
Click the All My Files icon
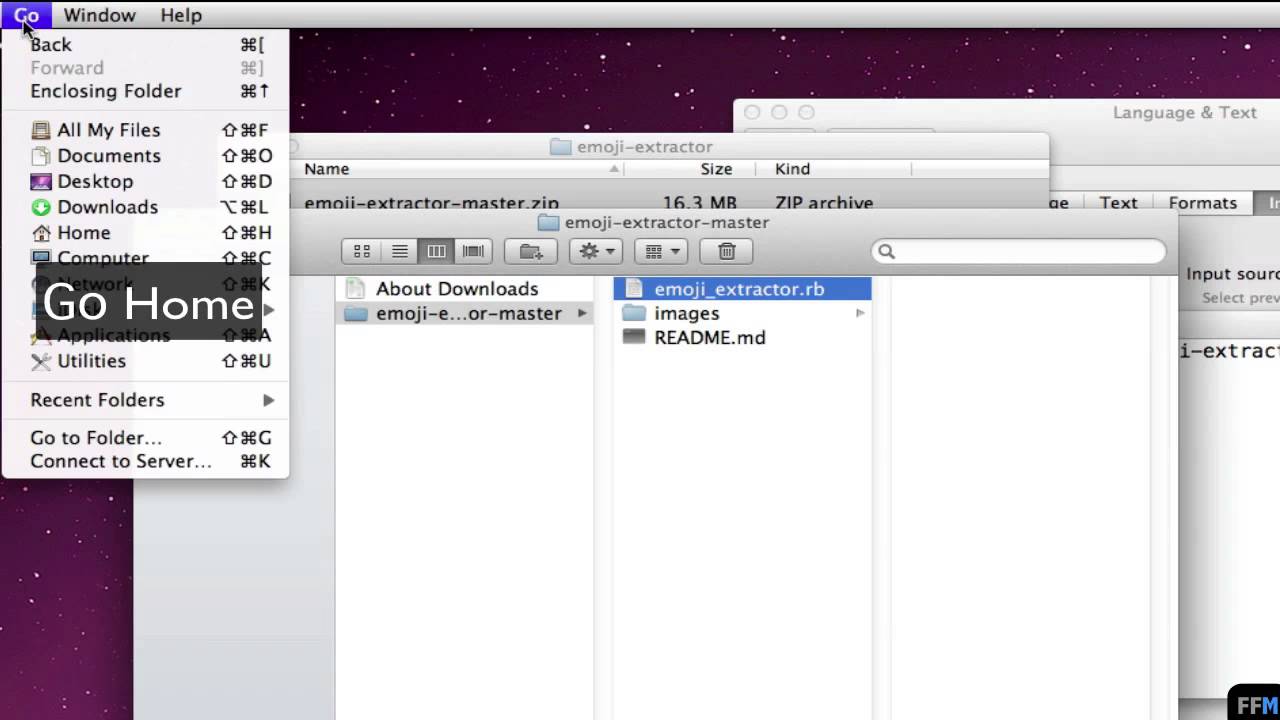[x=41, y=130]
